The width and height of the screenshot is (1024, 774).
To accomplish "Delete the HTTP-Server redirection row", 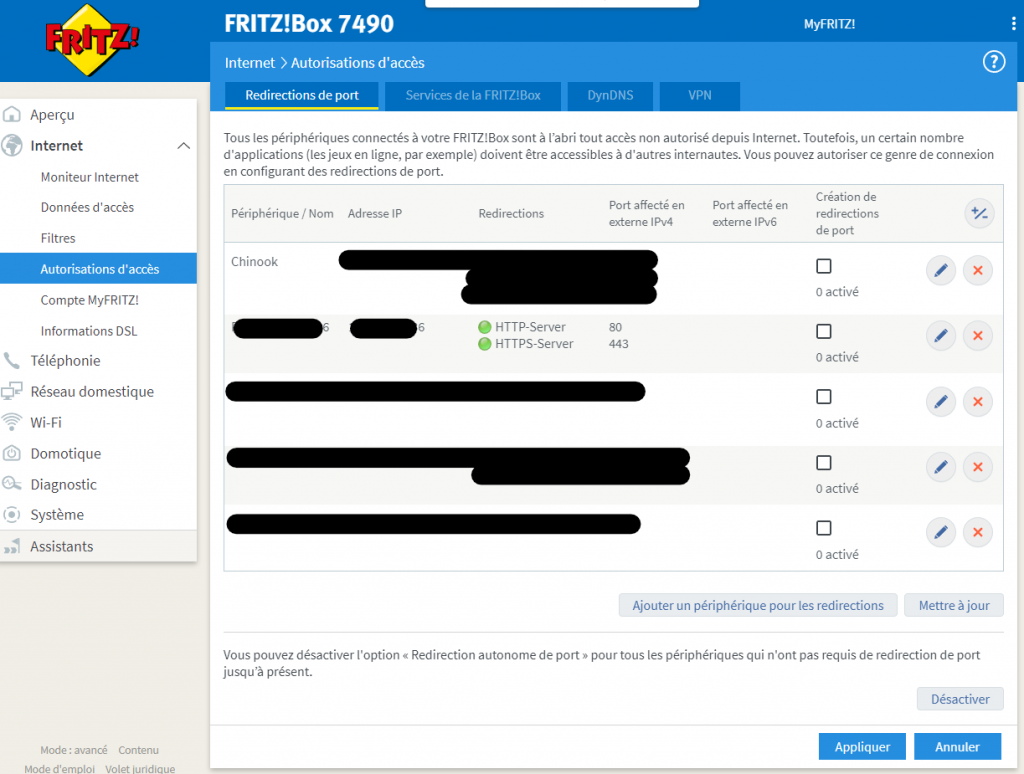I will tap(978, 336).
